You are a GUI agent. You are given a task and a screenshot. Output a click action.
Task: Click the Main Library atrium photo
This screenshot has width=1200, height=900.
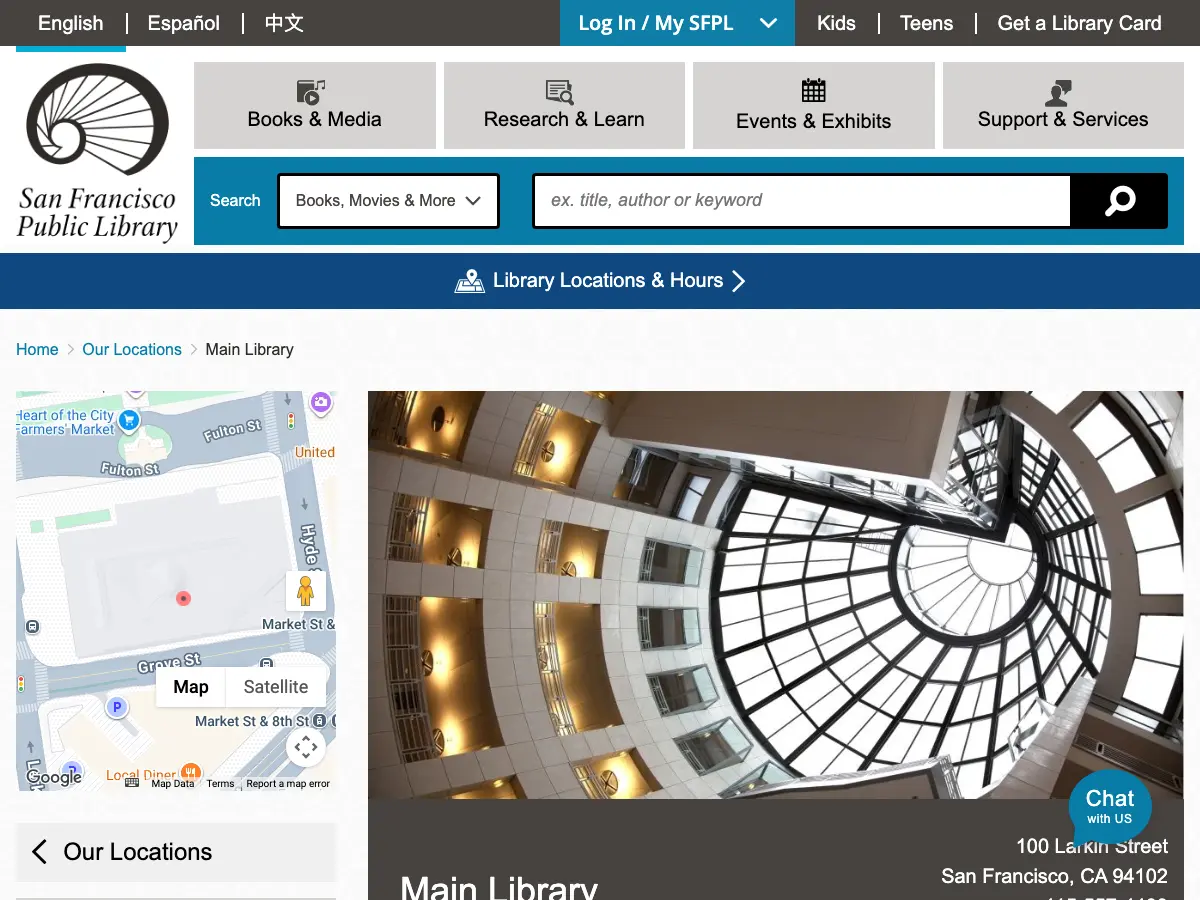[776, 595]
